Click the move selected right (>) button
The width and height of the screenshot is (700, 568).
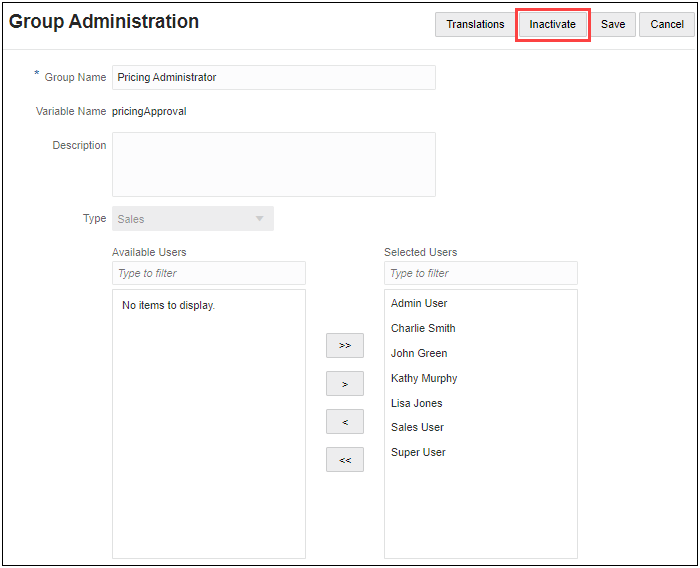[x=345, y=384]
